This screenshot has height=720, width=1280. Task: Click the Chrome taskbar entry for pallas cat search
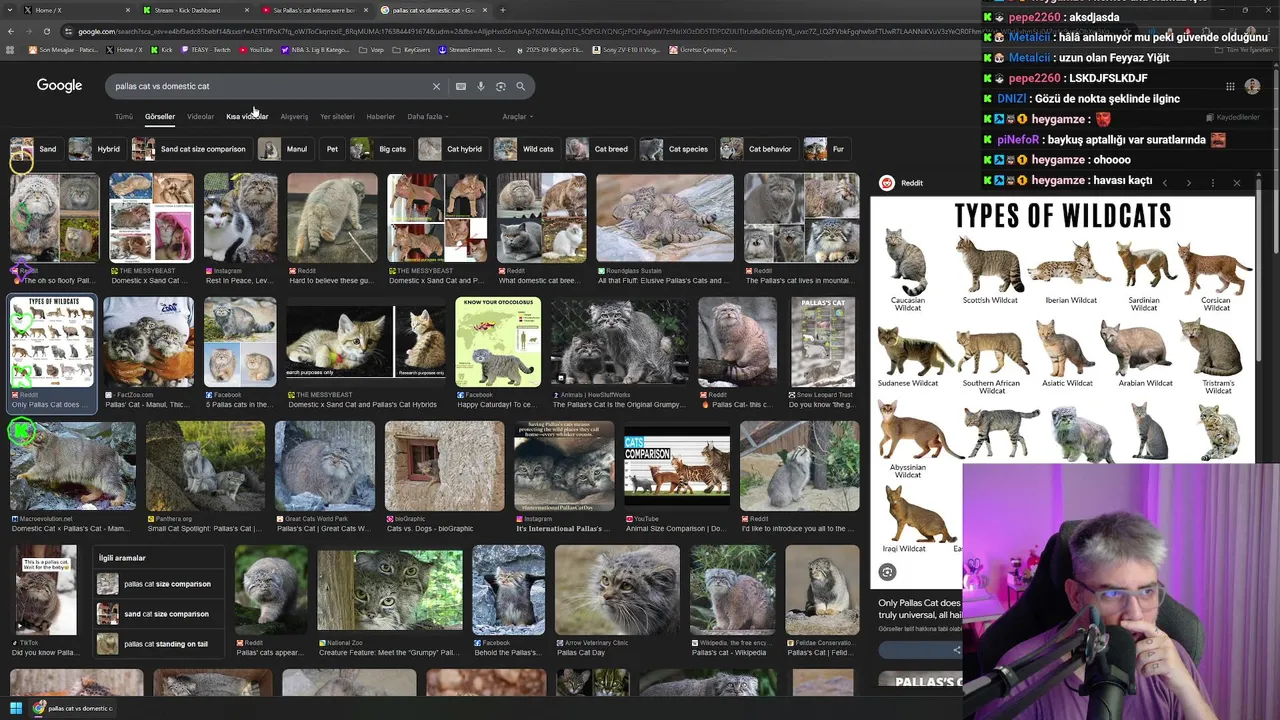point(72,708)
